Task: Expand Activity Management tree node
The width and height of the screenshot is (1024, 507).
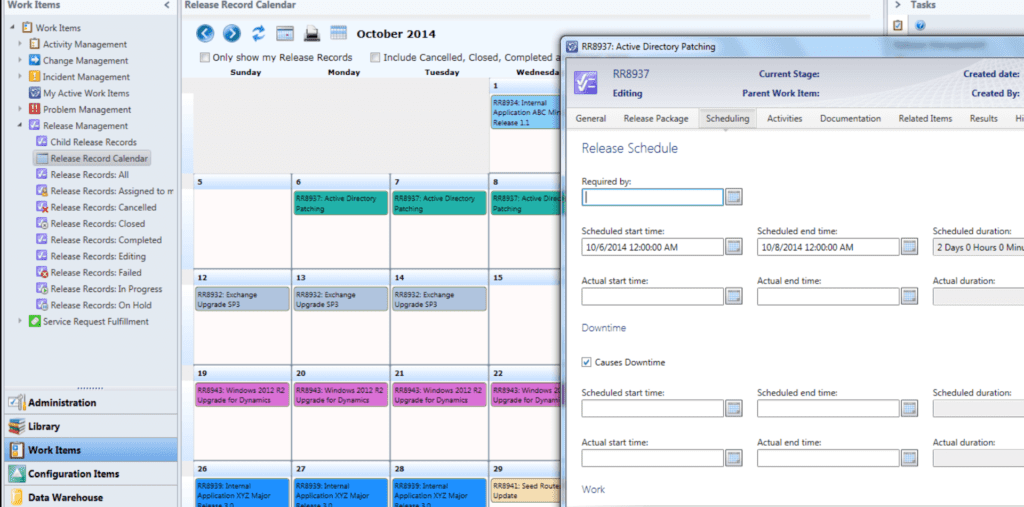Action: [x=20, y=44]
